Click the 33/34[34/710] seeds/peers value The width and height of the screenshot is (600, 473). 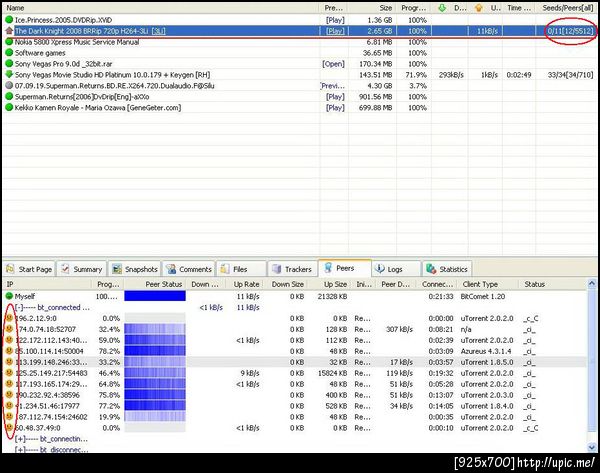coord(570,75)
